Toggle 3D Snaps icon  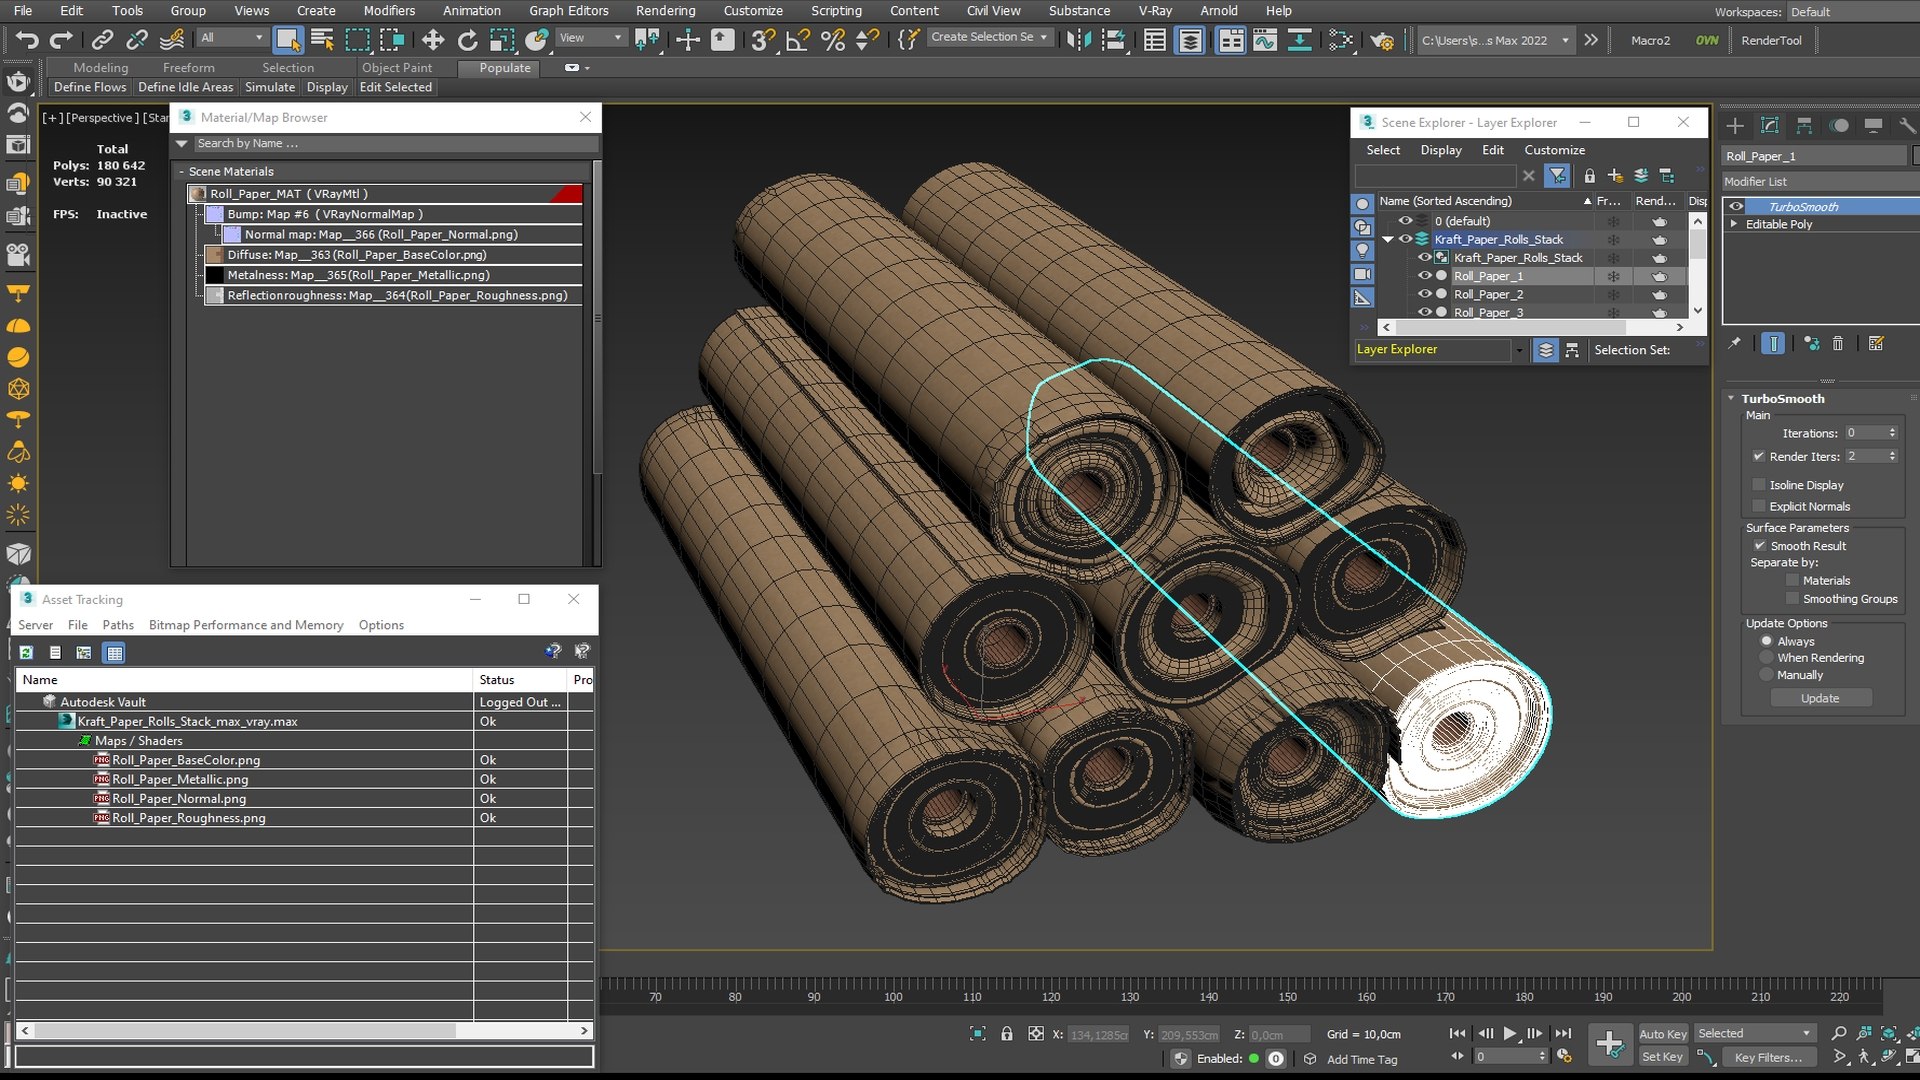tap(762, 40)
